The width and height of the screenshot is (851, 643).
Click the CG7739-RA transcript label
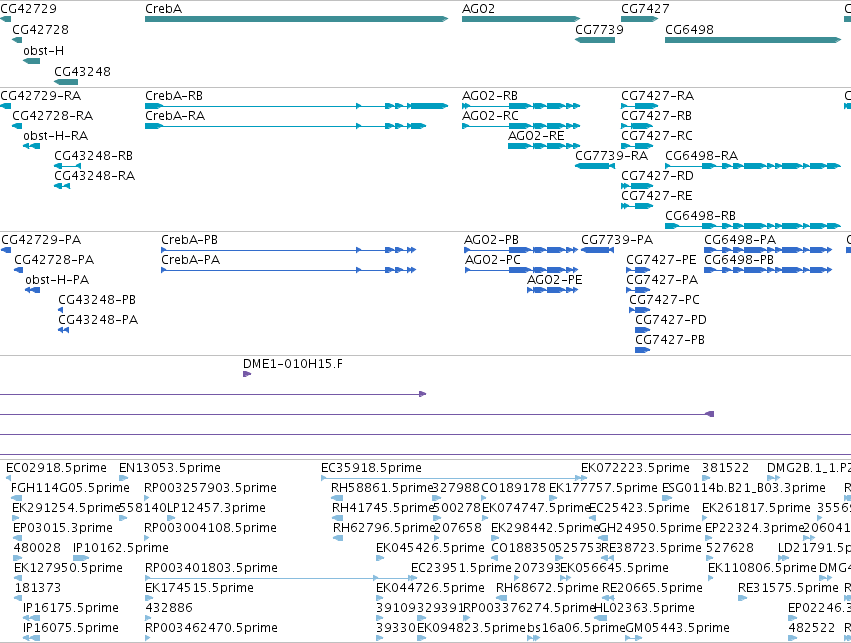tap(611, 156)
